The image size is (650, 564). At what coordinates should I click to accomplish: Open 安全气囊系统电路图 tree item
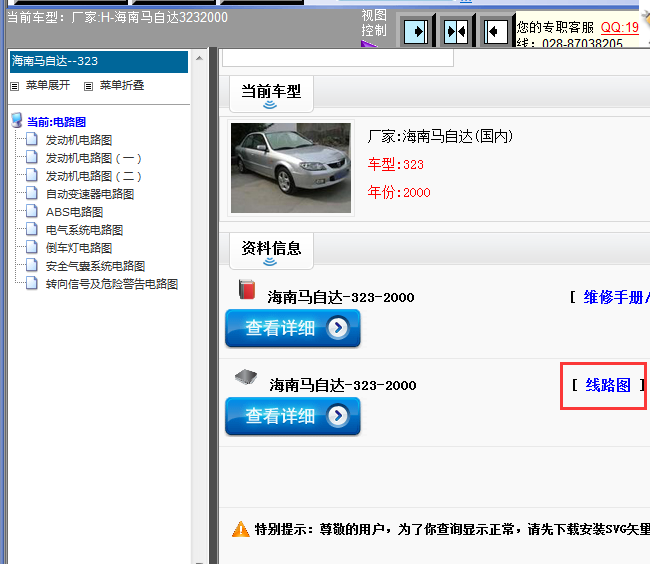(95, 266)
